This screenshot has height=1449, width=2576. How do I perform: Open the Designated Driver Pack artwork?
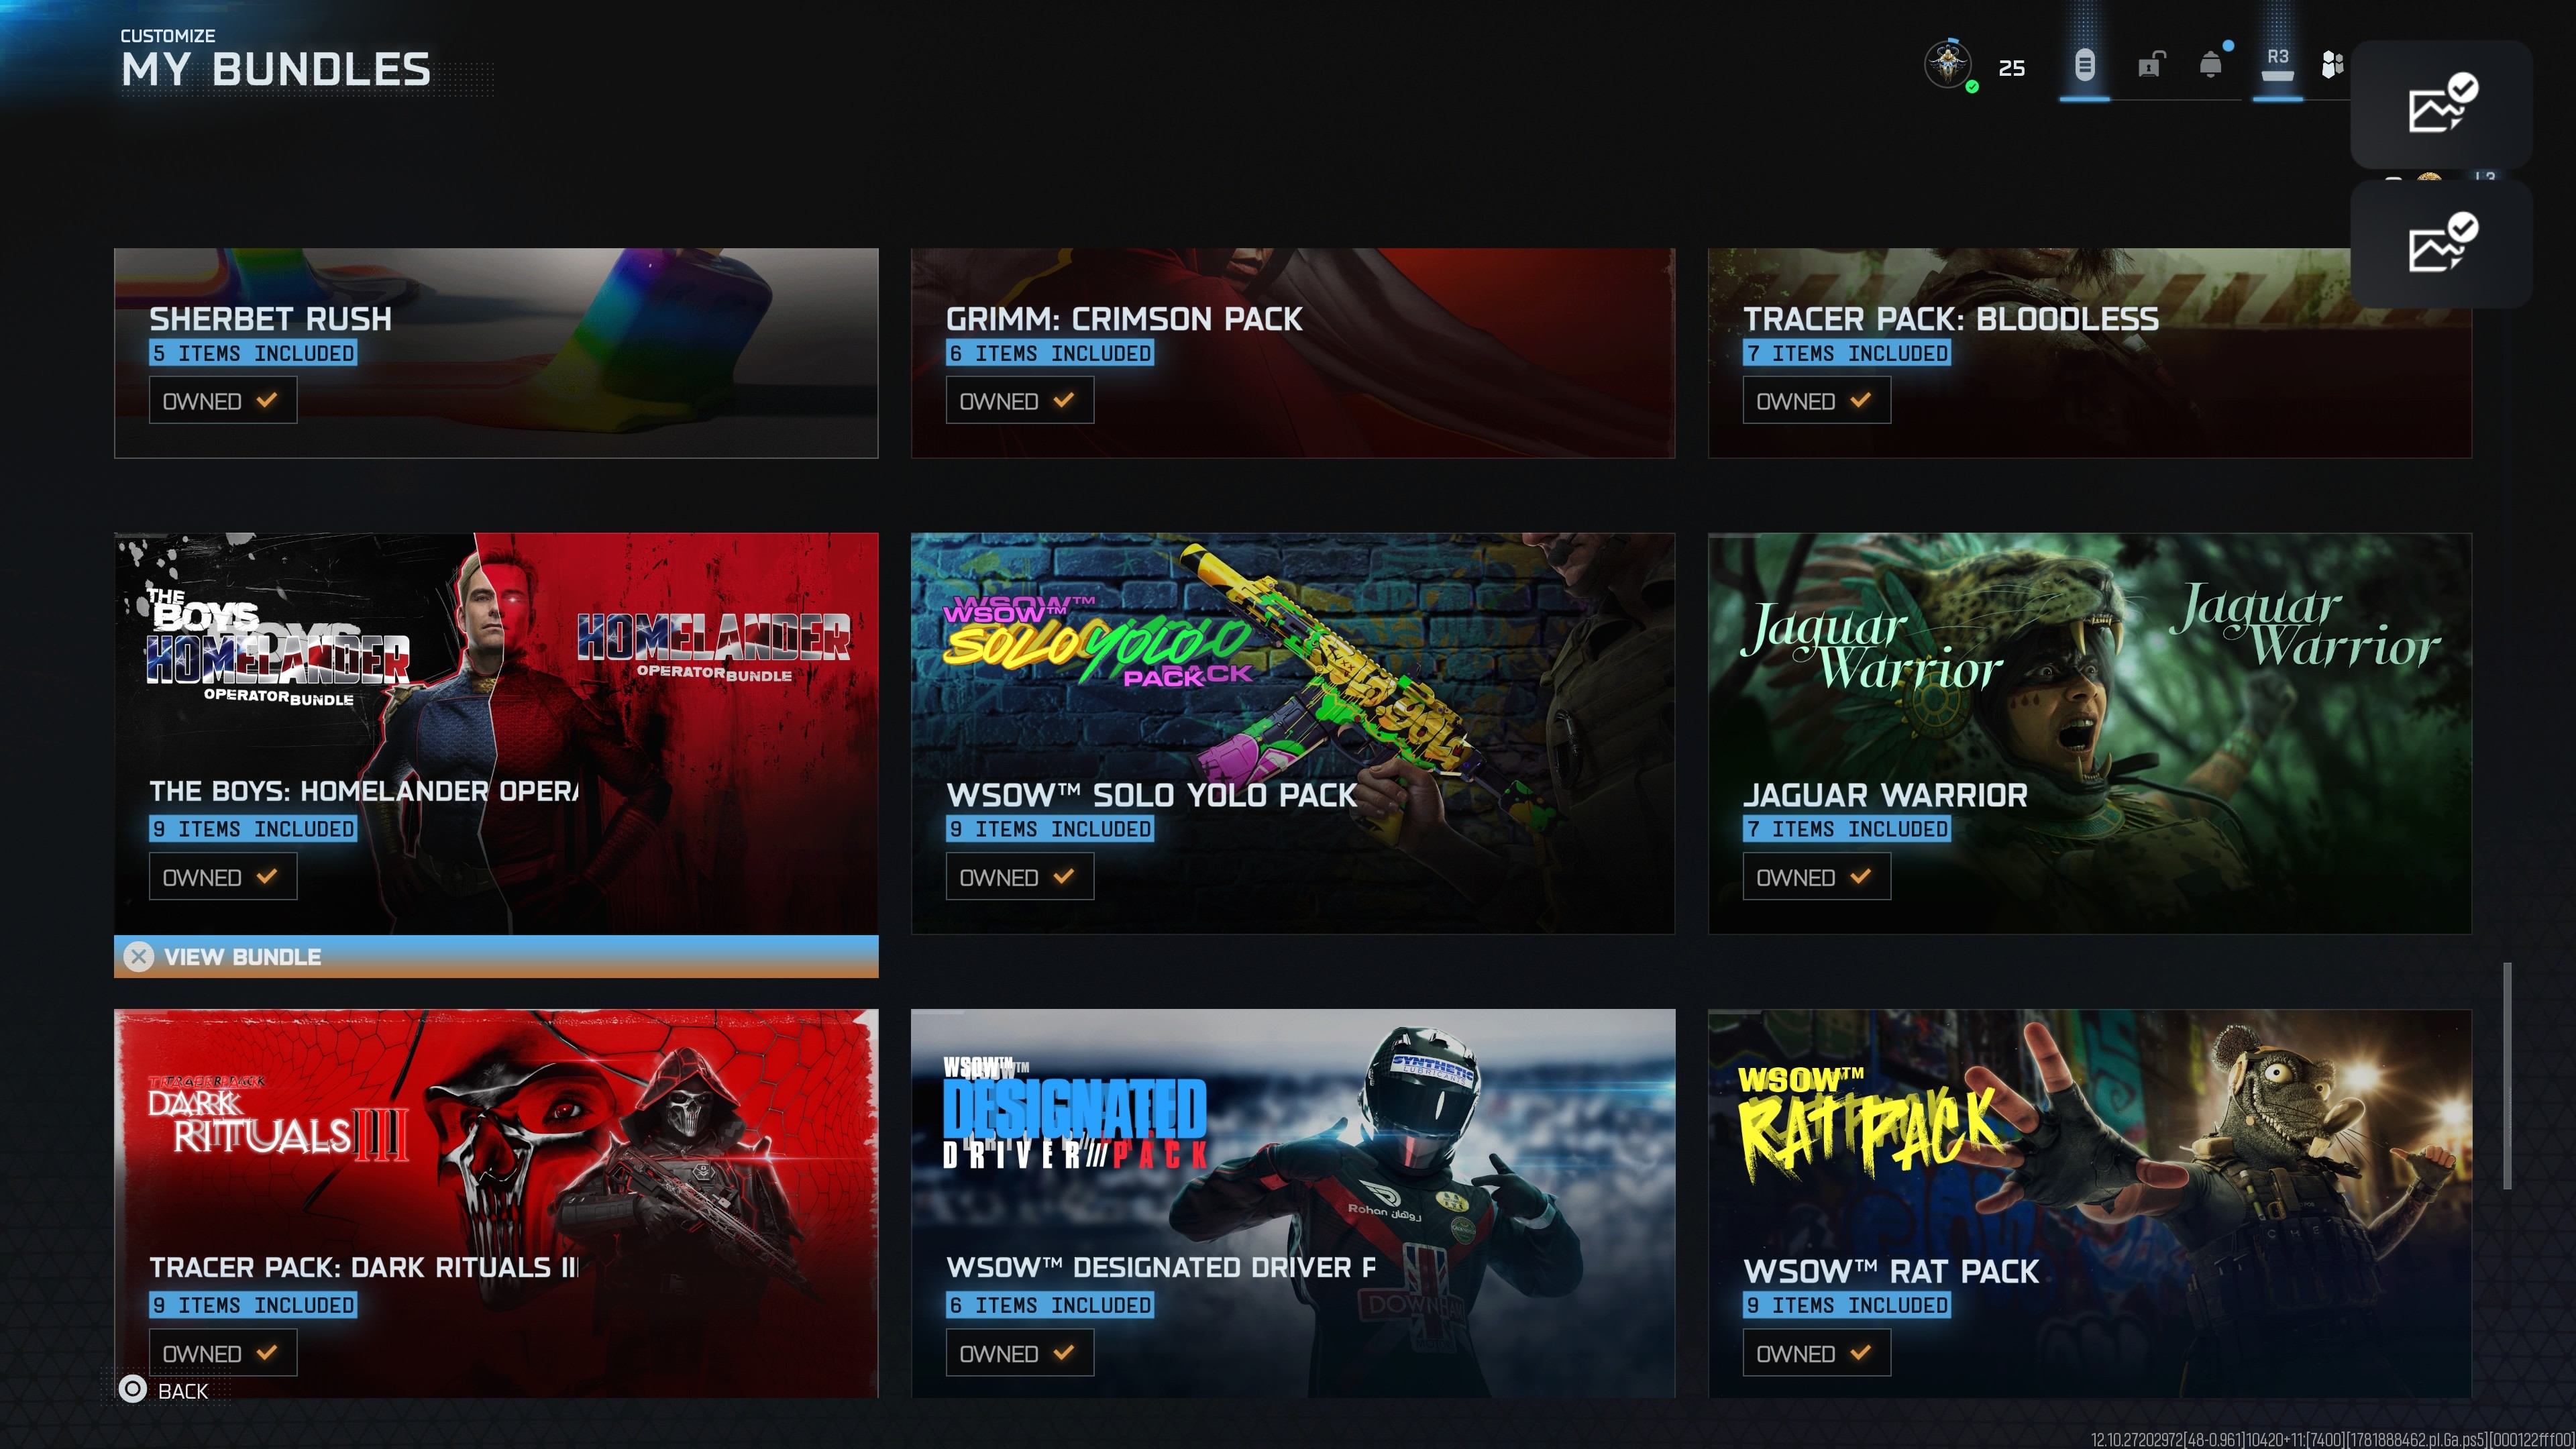coord(1293,1203)
